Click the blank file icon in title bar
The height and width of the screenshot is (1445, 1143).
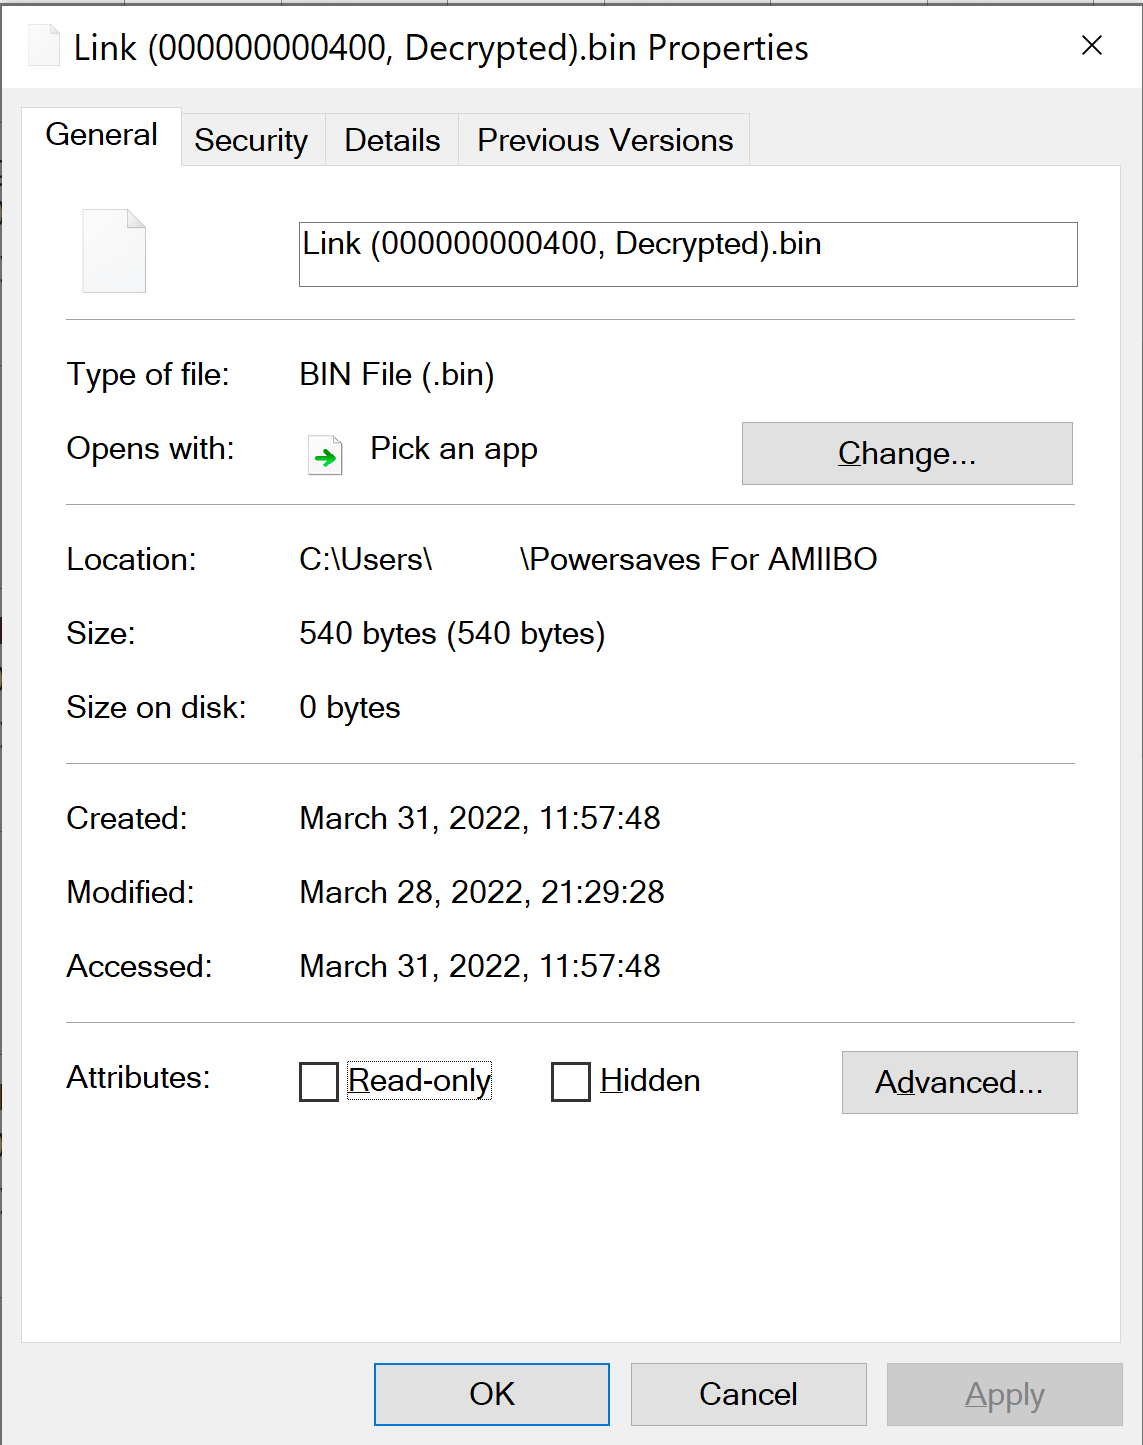43,46
